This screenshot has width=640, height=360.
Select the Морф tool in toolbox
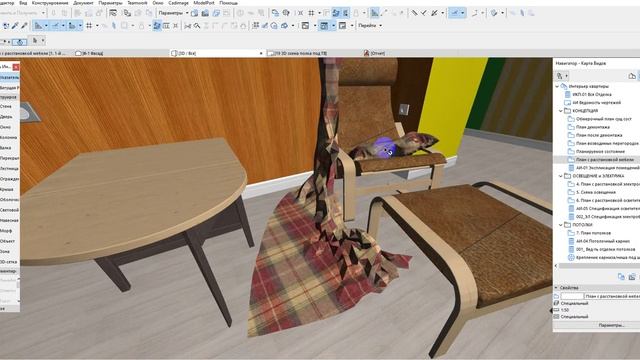[6, 231]
